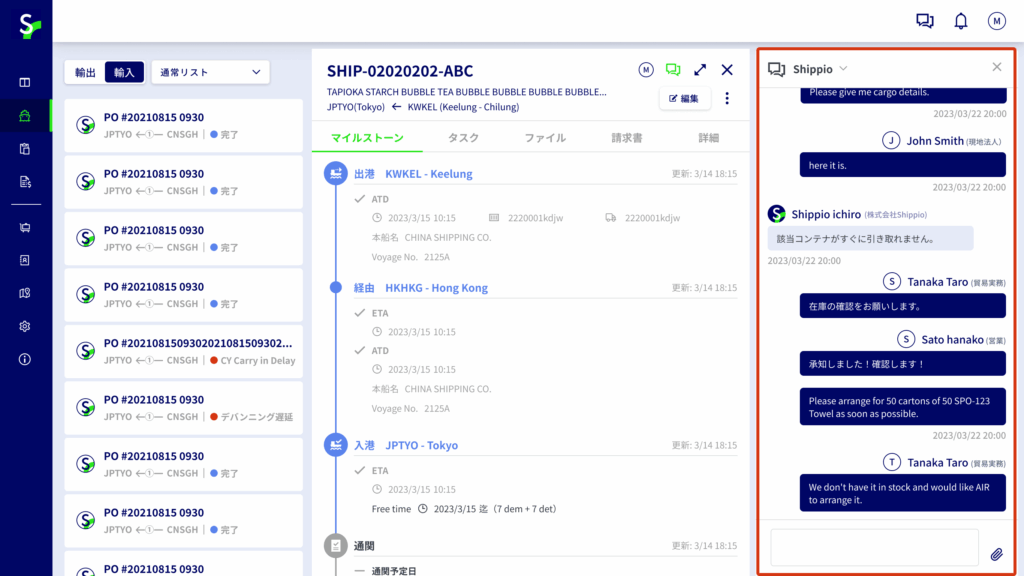Click the 編集 edit button

coord(684,98)
